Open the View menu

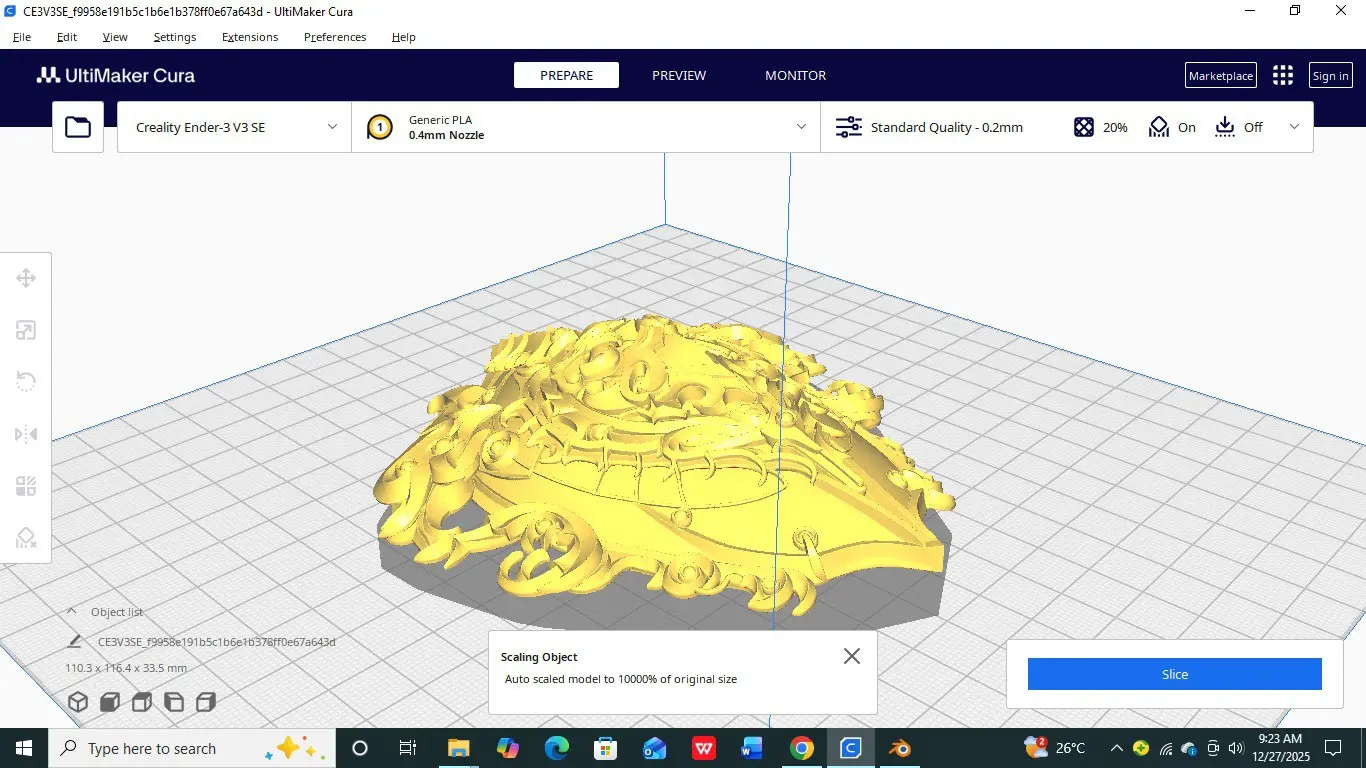[x=115, y=37]
